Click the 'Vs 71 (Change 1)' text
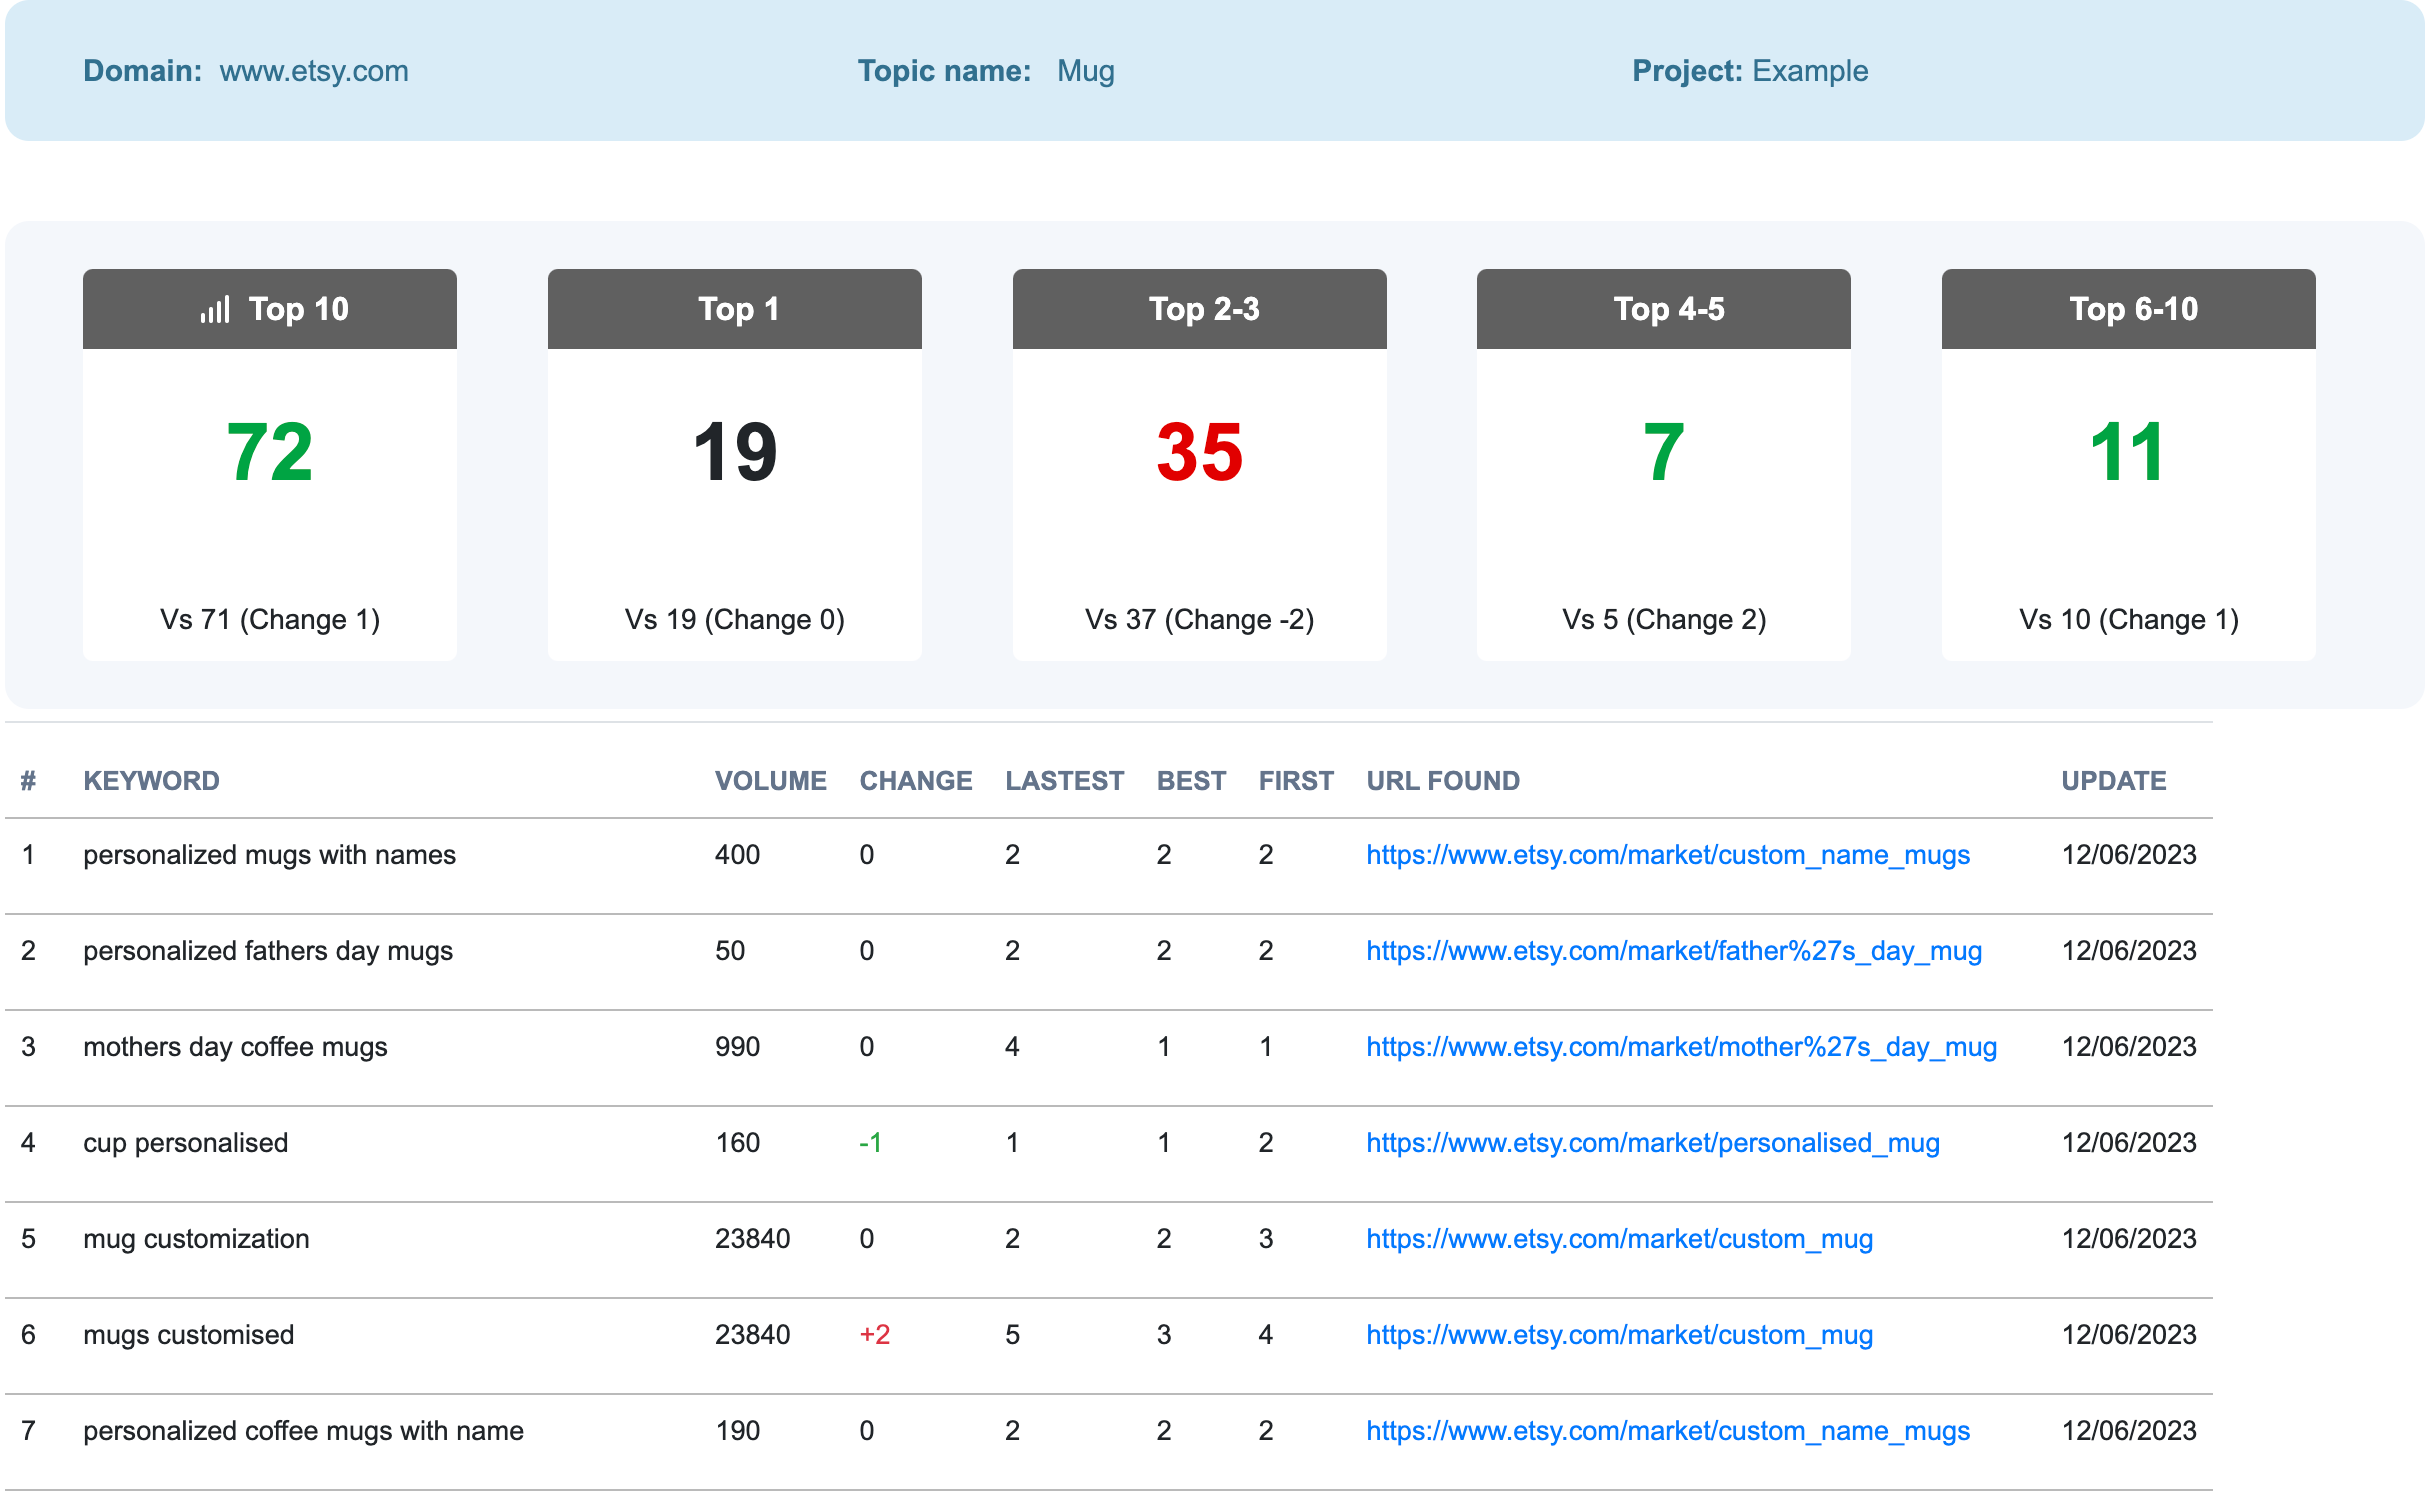 click(x=271, y=621)
